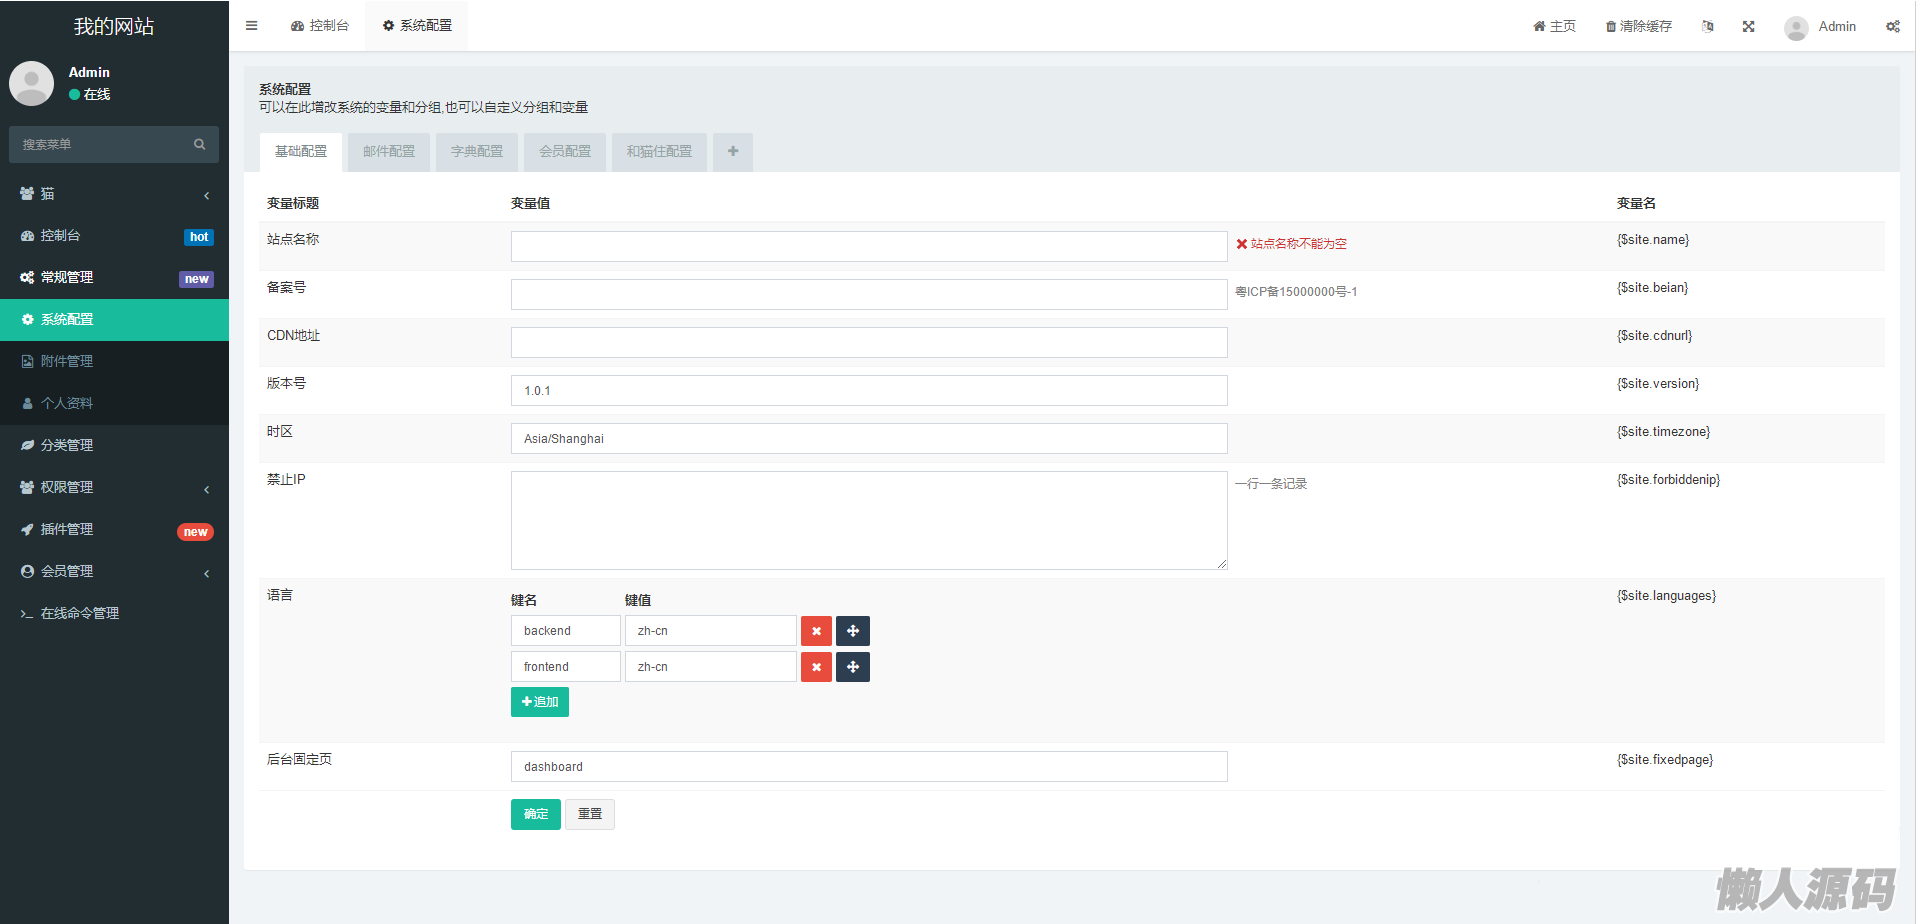Viewport: 1916px width, 924px height.
Task: Click the 站点名称 input field
Action: tap(868, 247)
